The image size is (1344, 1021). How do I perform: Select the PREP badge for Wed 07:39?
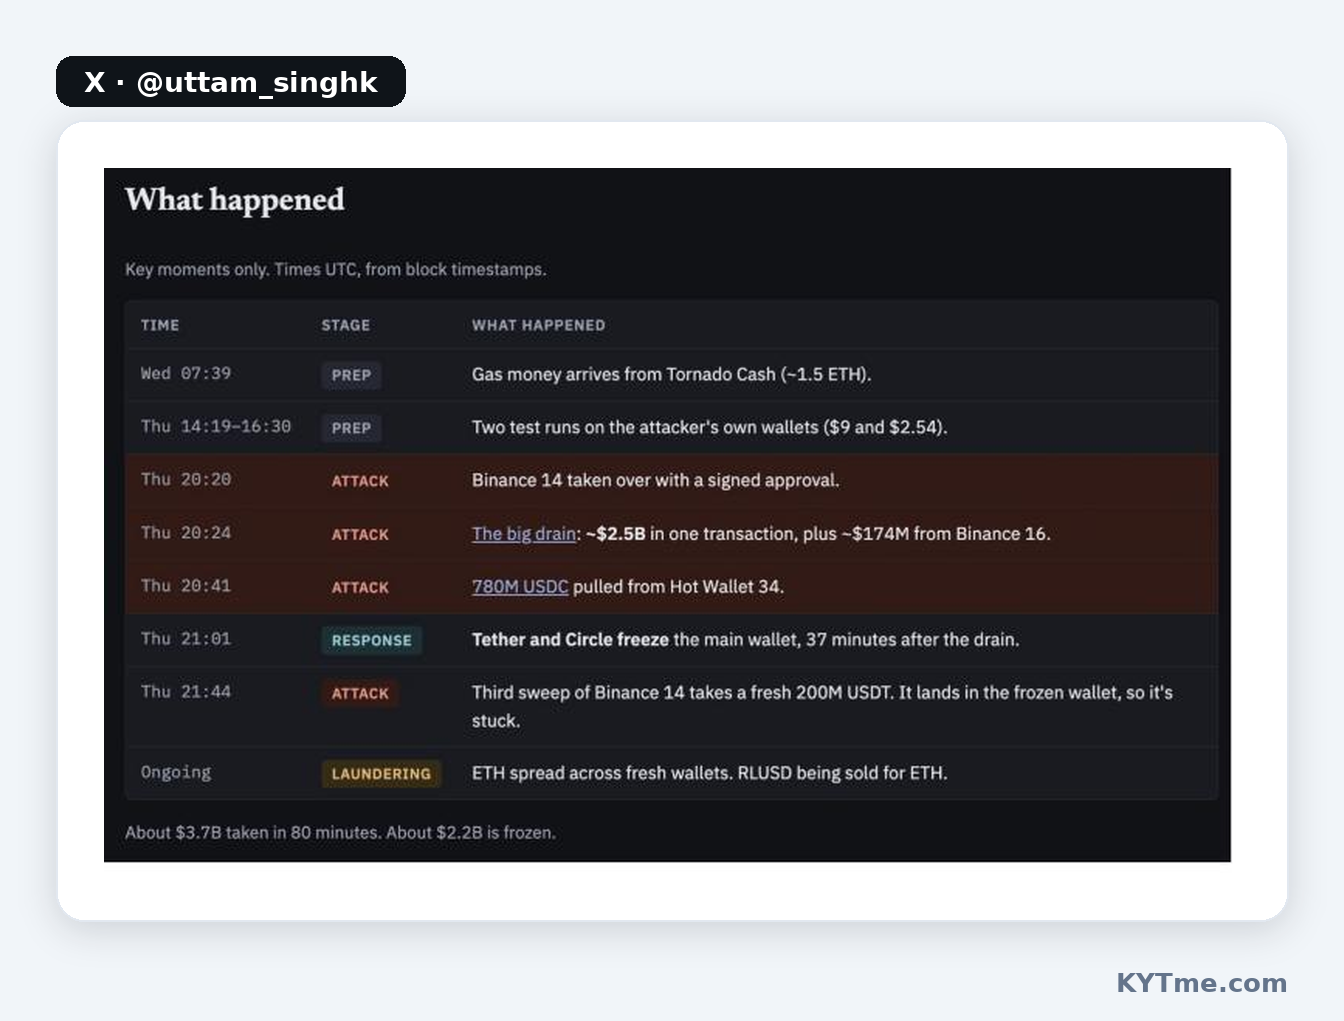click(351, 375)
